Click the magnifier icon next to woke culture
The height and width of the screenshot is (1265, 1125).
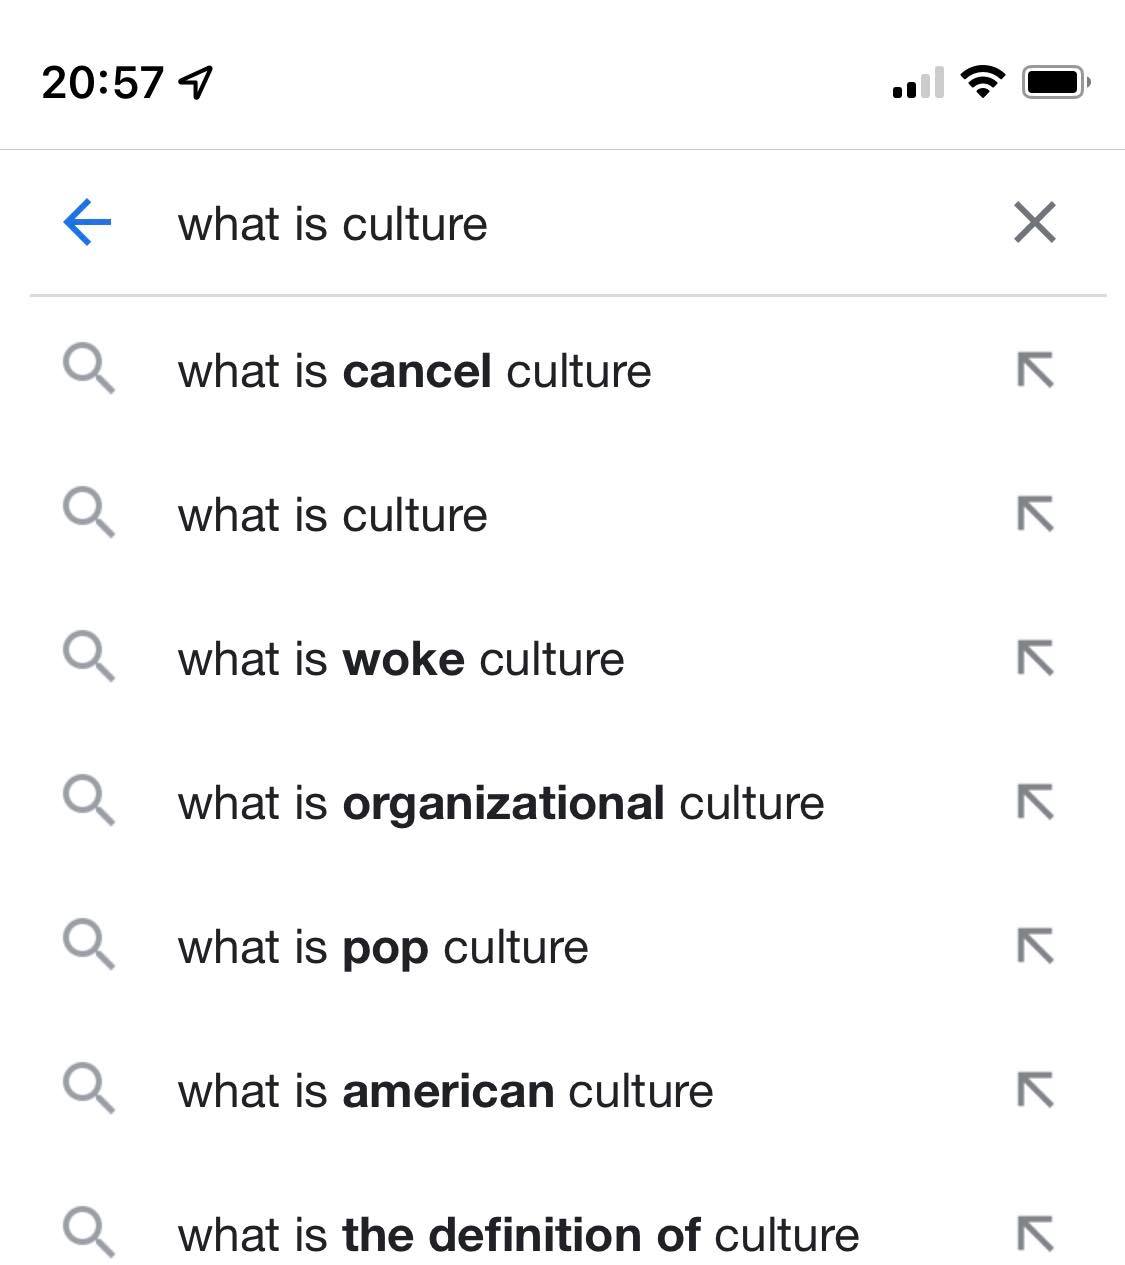(x=88, y=658)
